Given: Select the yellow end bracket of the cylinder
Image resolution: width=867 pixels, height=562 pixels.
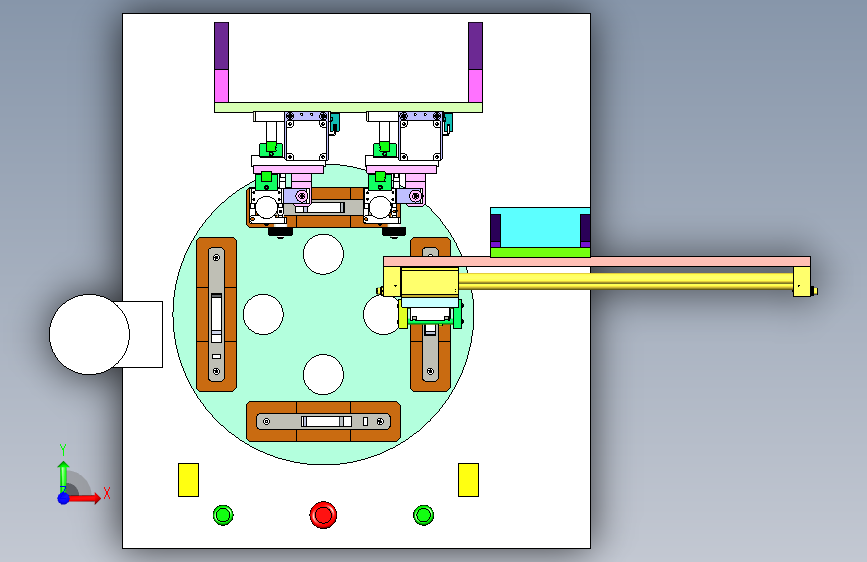Looking at the screenshot, I should 802,282.
